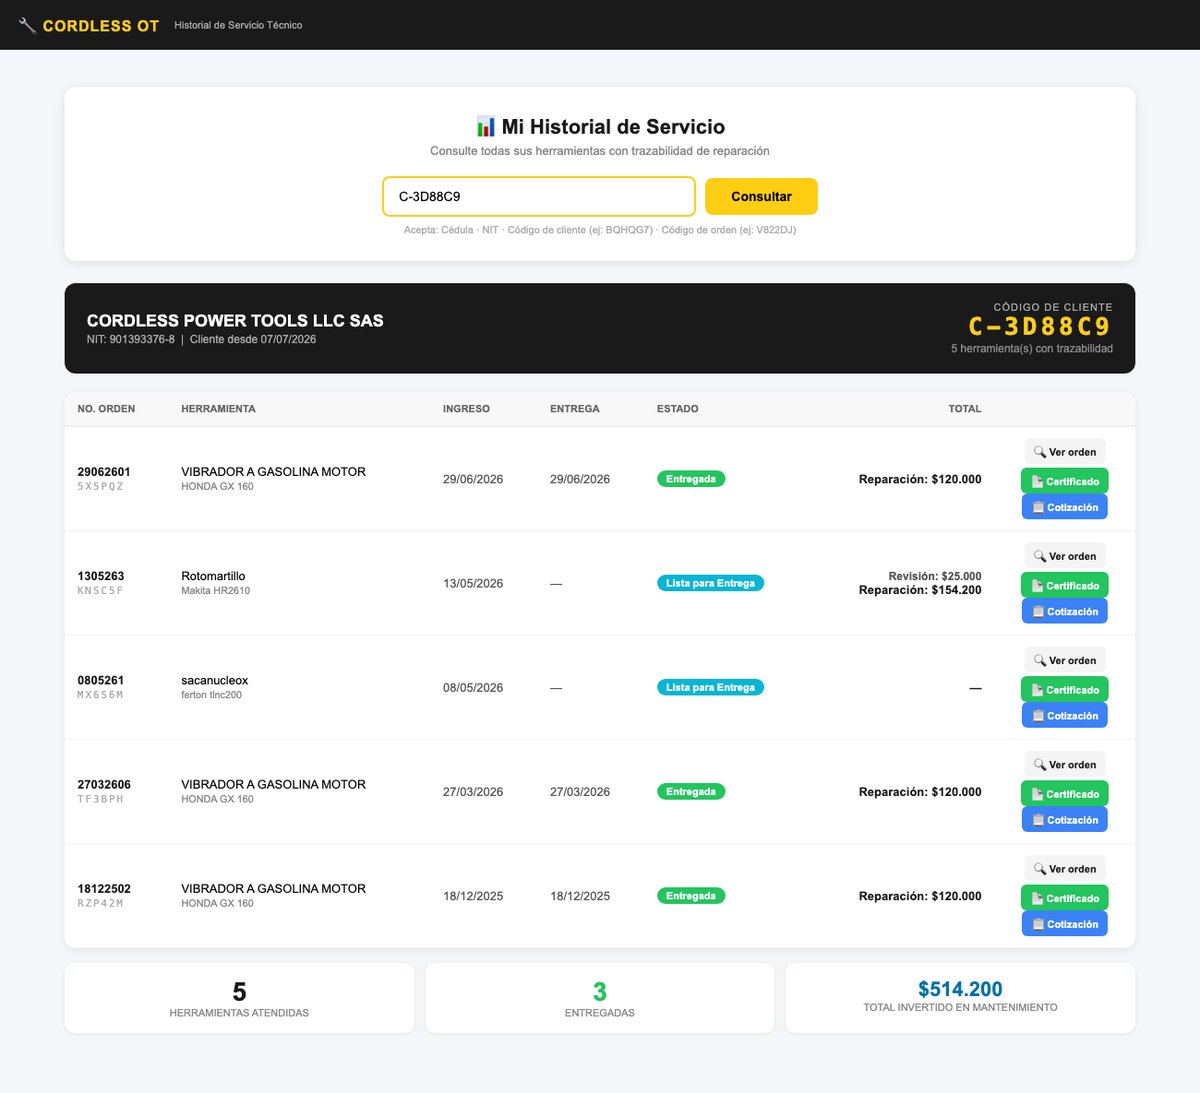Open Cotización for order 29062601
The width and height of the screenshot is (1200, 1093).
coord(1064,507)
